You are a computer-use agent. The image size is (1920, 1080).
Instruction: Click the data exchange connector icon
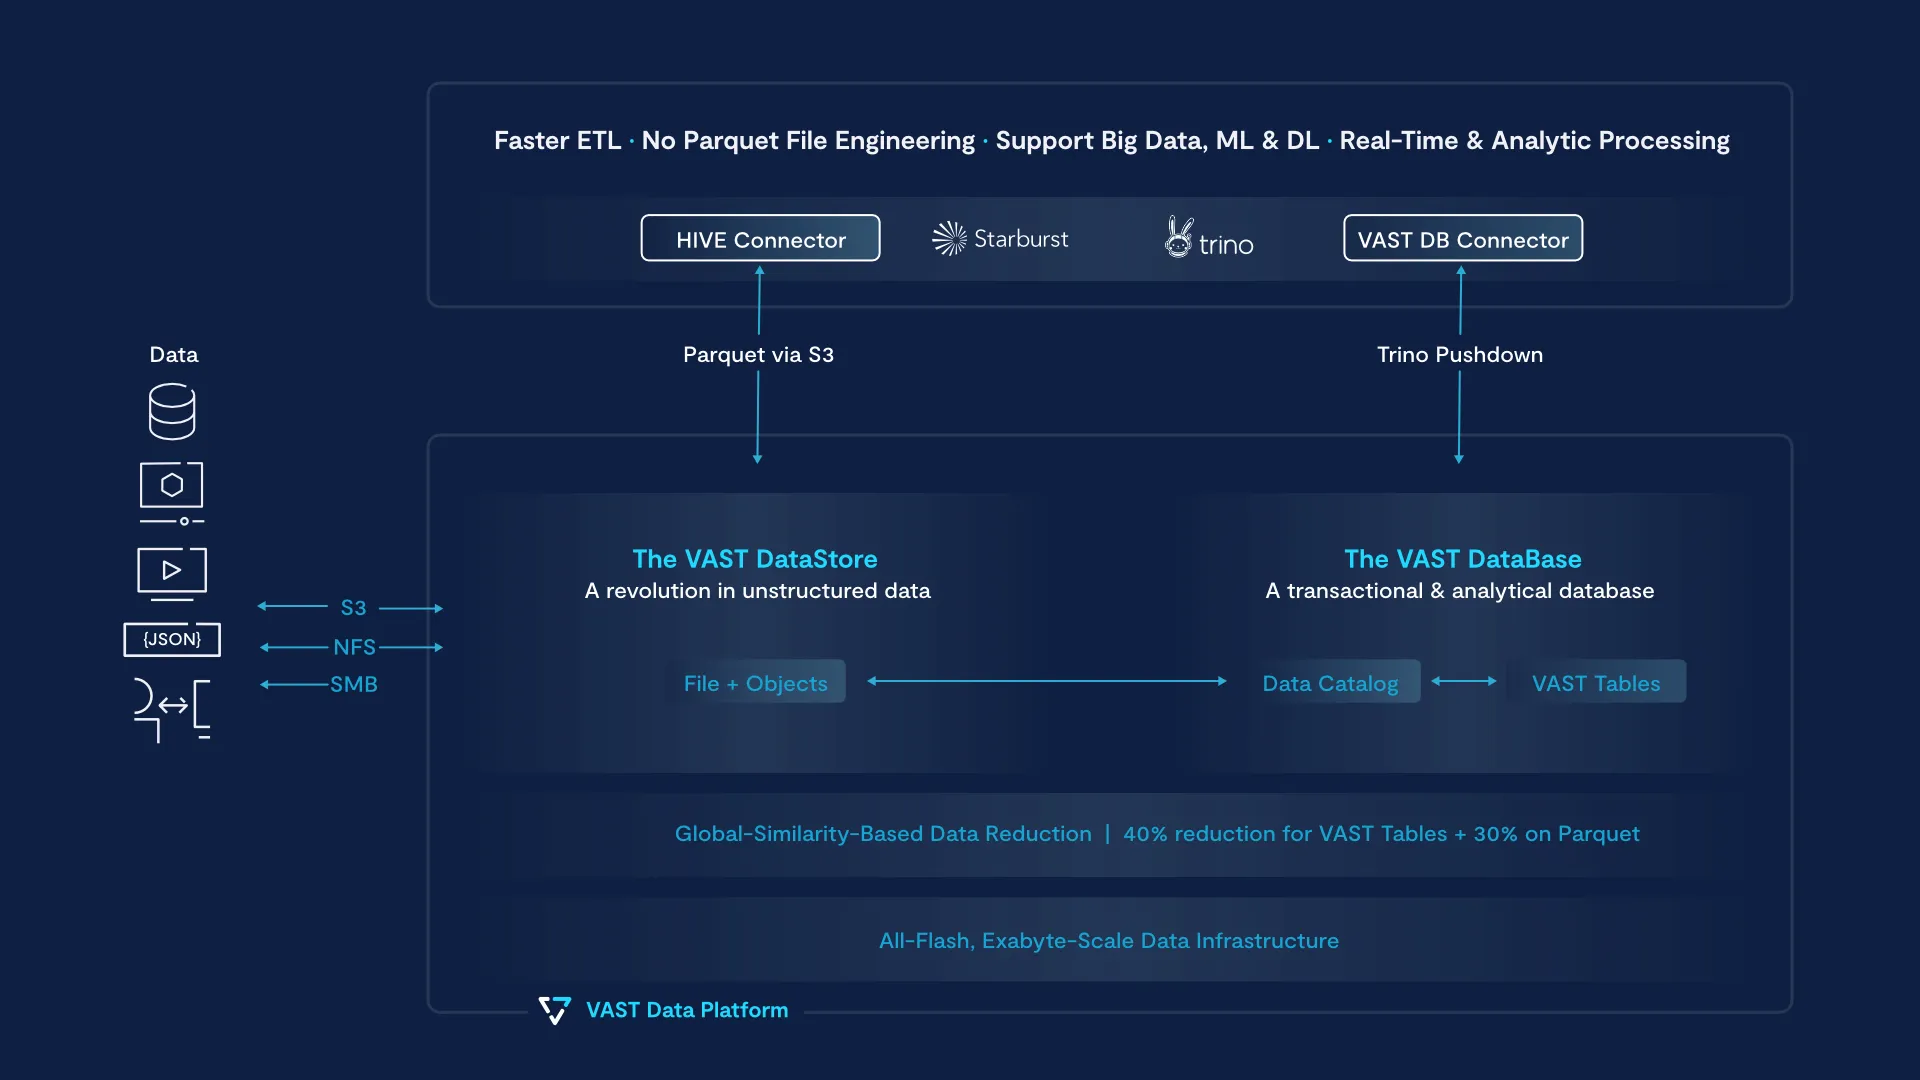click(172, 710)
